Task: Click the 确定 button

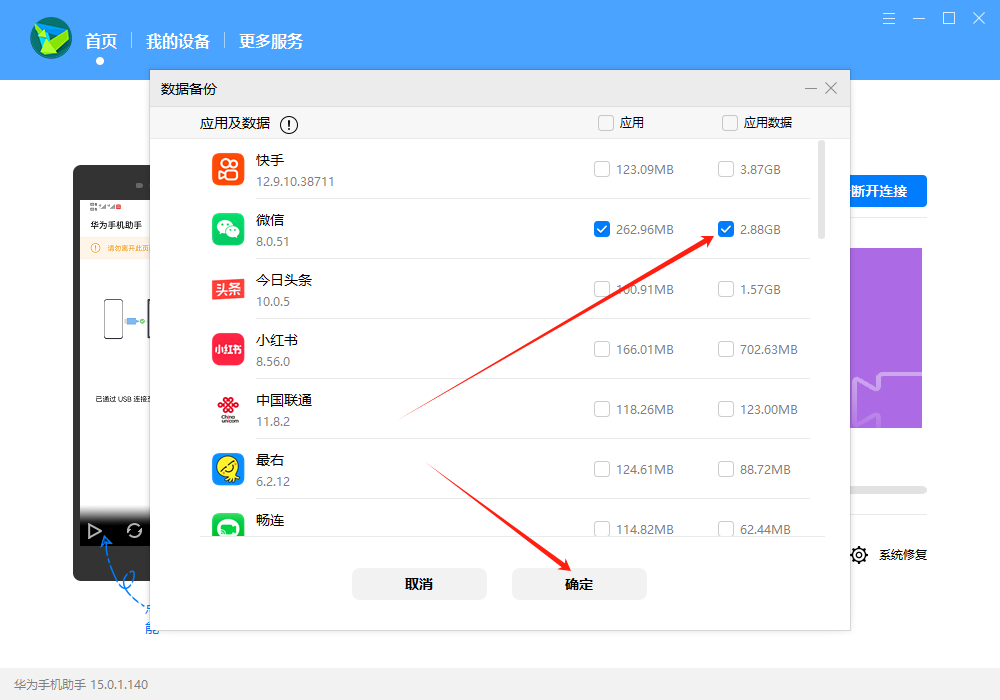Action: [579, 584]
